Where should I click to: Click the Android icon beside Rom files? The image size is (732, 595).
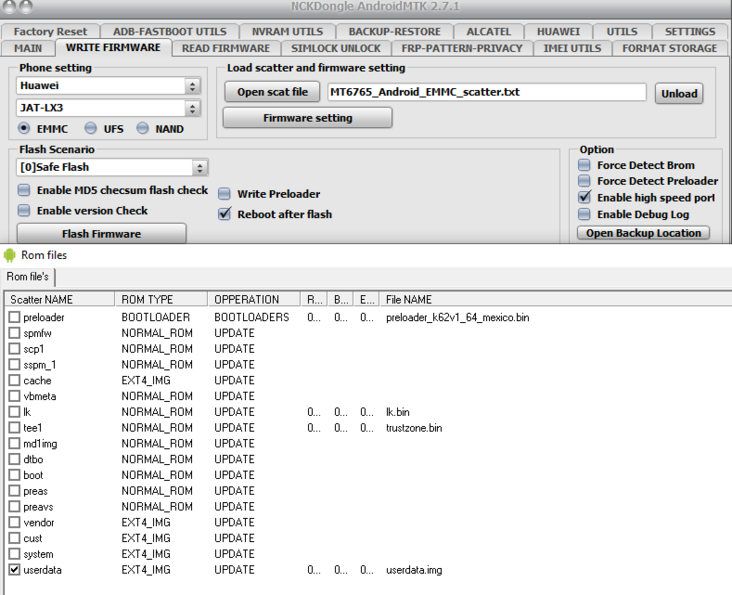[9, 255]
